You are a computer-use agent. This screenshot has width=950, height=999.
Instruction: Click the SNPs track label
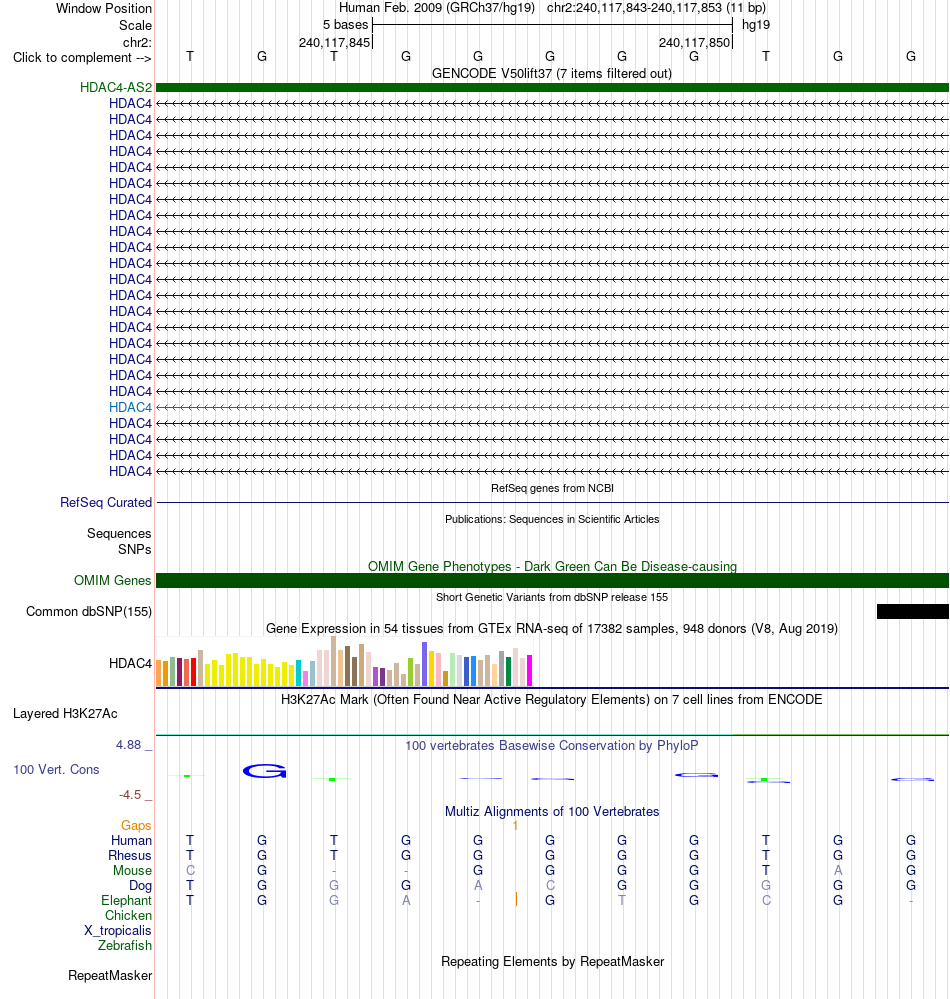point(134,549)
